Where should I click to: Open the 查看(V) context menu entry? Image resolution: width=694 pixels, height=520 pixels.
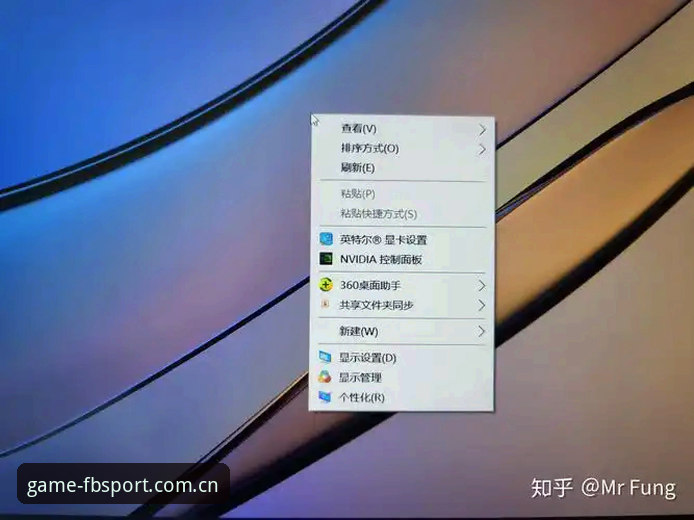[402, 129]
